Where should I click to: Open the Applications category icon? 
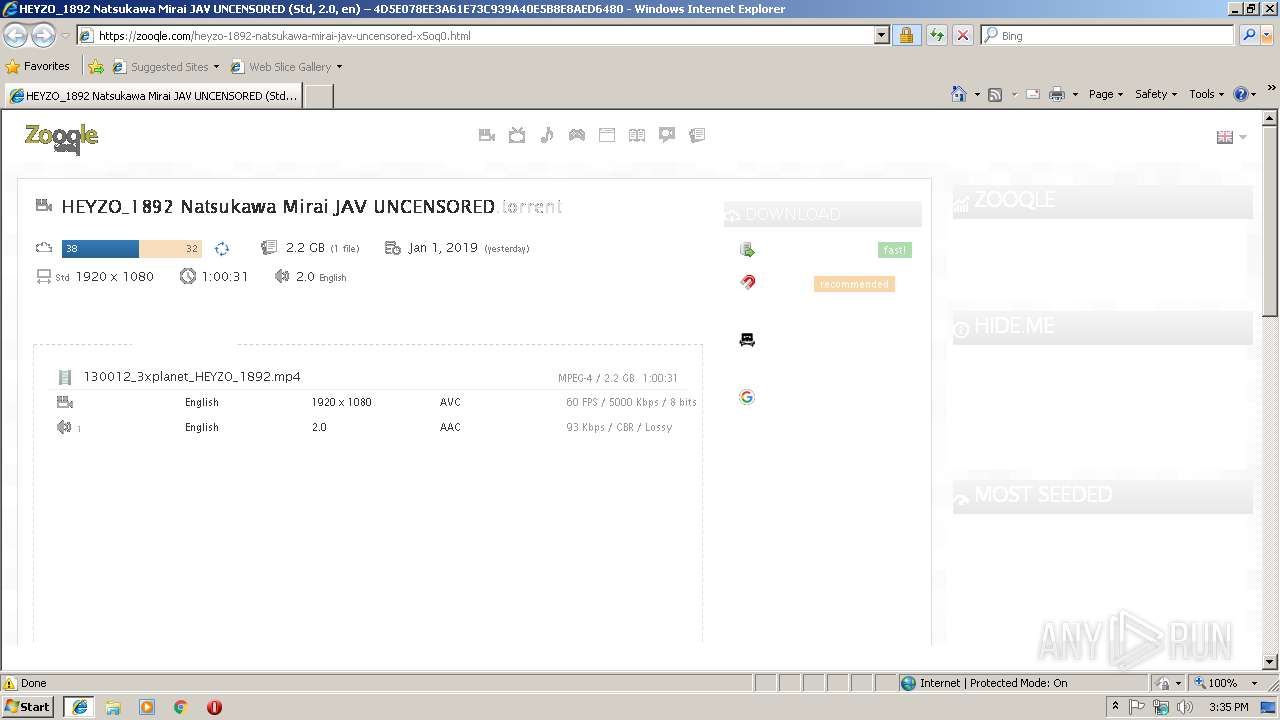[x=607, y=135]
